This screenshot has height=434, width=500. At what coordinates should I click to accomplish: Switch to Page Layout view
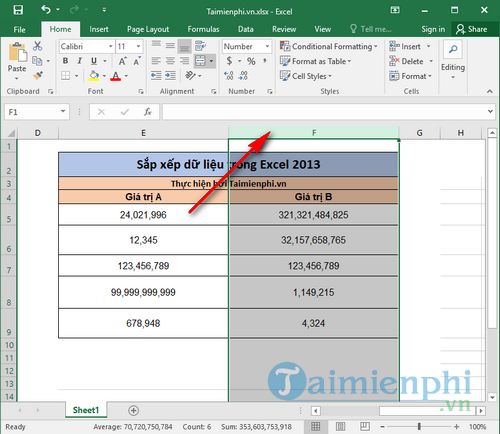pos(340,427)
